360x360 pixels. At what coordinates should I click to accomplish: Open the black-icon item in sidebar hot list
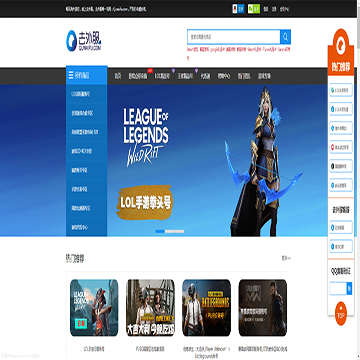(341, 166)
